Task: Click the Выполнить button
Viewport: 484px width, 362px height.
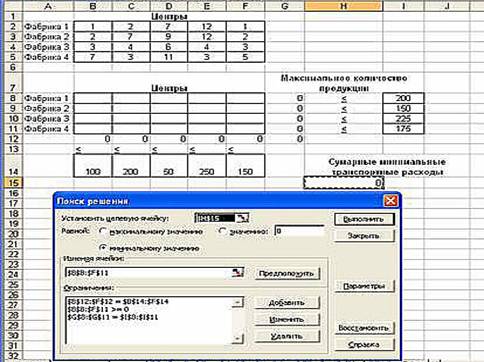Action: (364, 219)
